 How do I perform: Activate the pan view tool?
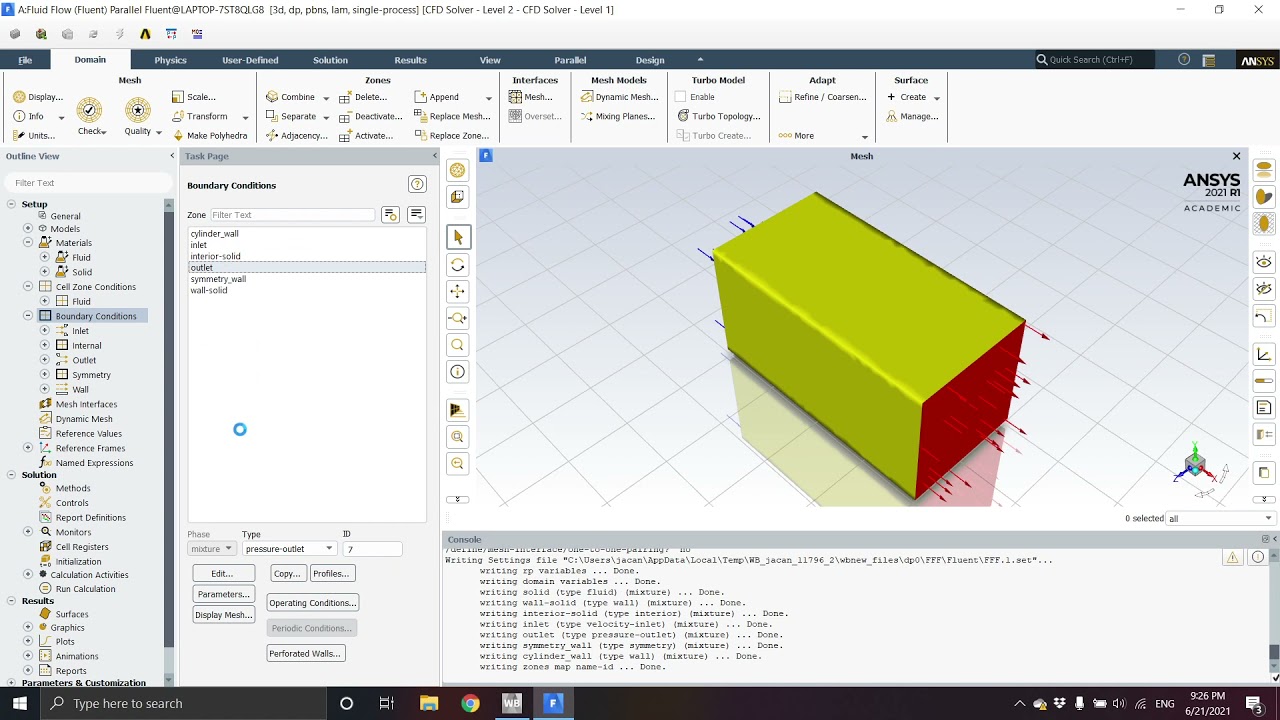pyautogui.click(x=458, y=291)
